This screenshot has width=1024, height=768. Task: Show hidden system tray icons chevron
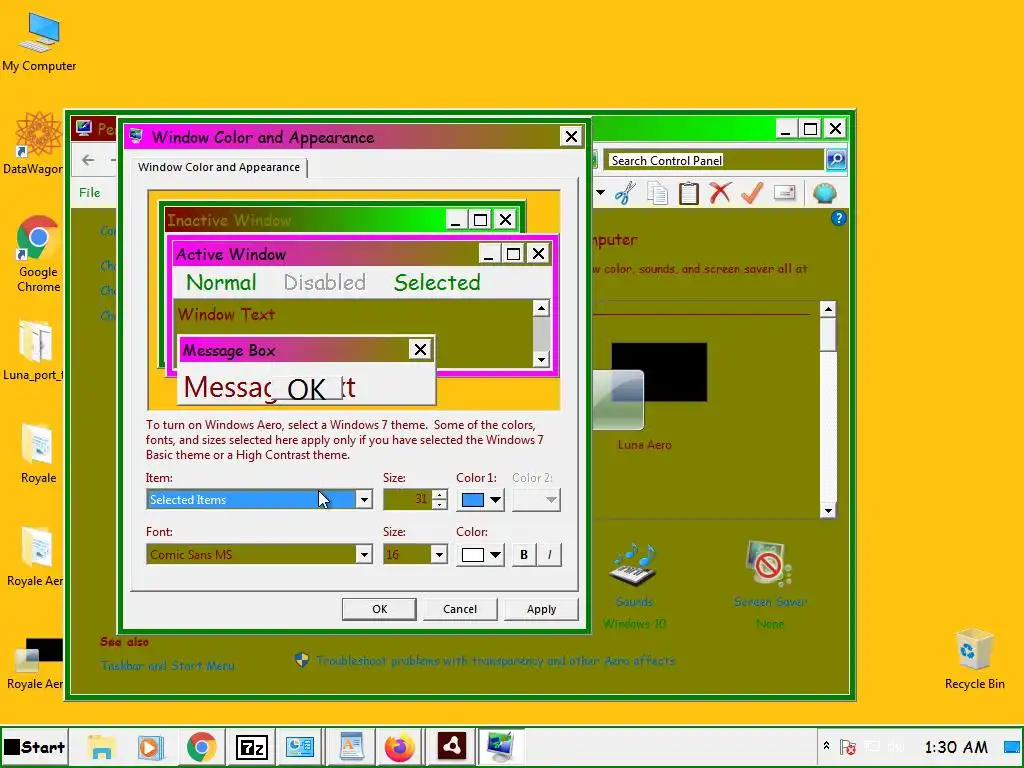pyautogui.click(x=826, y=746)
